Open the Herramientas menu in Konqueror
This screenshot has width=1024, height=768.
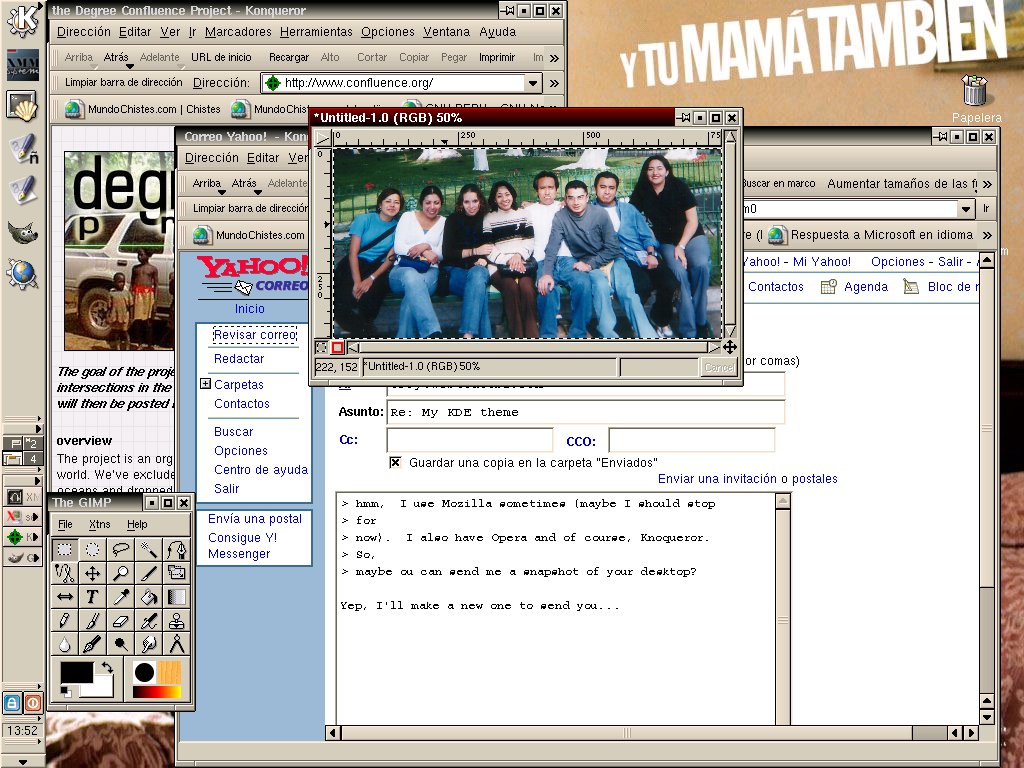316,31
